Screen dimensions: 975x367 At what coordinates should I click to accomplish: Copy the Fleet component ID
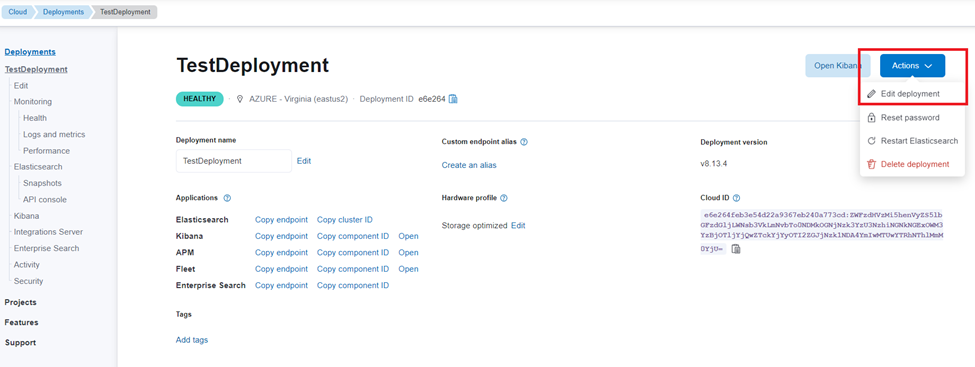pyautogui.click(x=353, y=269)
